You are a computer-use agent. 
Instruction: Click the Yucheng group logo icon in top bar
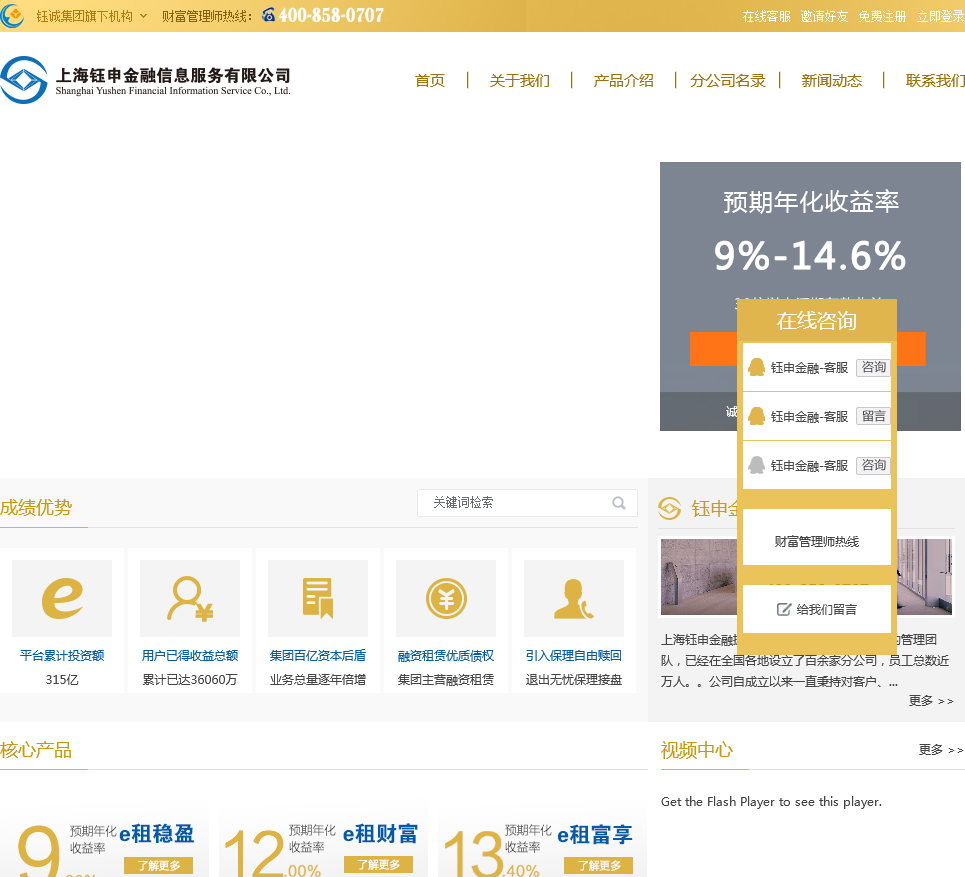pos(12,15)
